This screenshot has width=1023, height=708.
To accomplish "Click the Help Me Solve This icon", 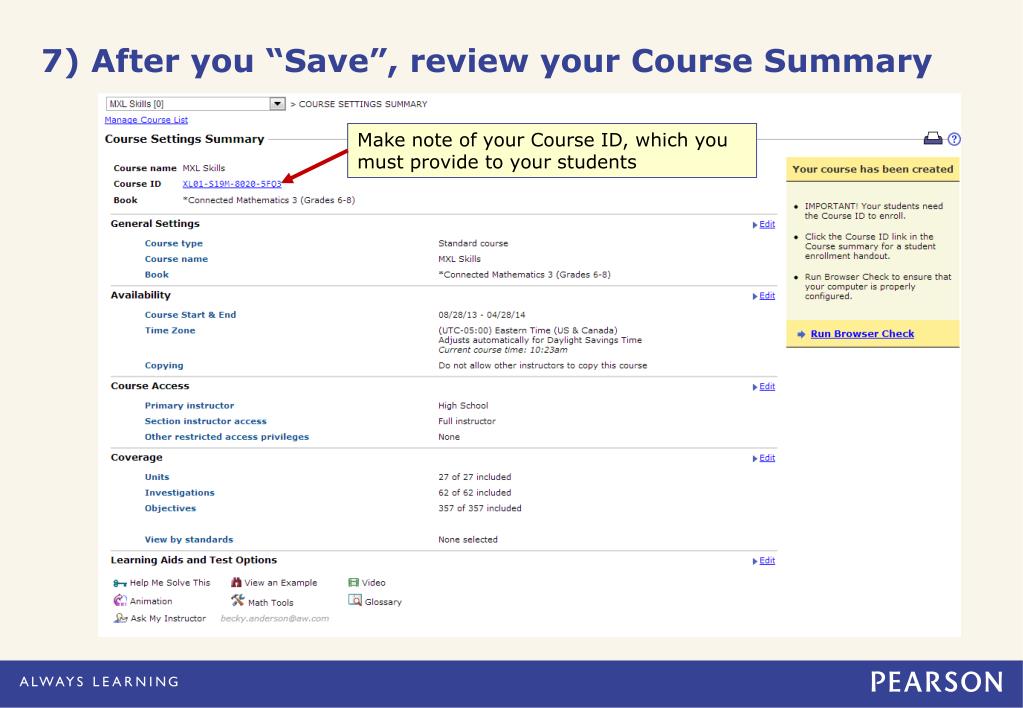I will [119, 583].
